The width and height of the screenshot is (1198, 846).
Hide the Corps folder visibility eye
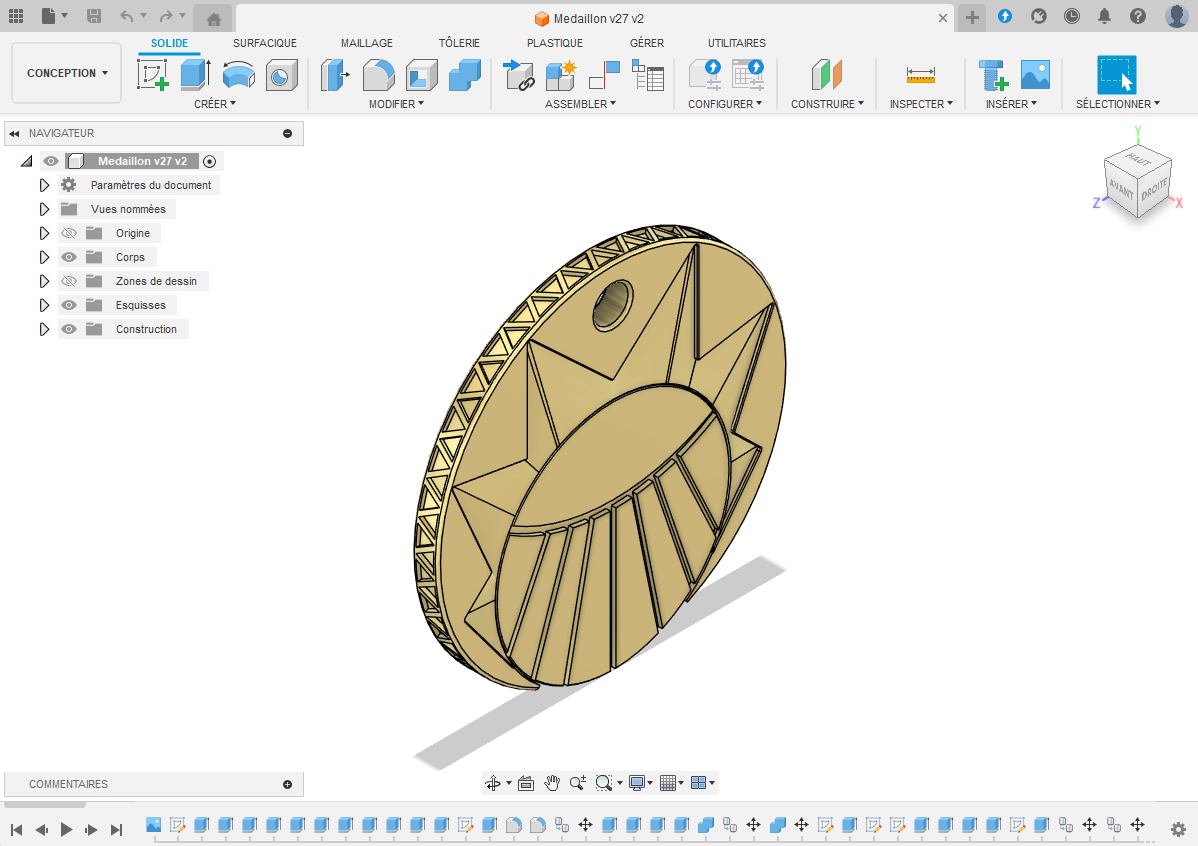[69, 257]
